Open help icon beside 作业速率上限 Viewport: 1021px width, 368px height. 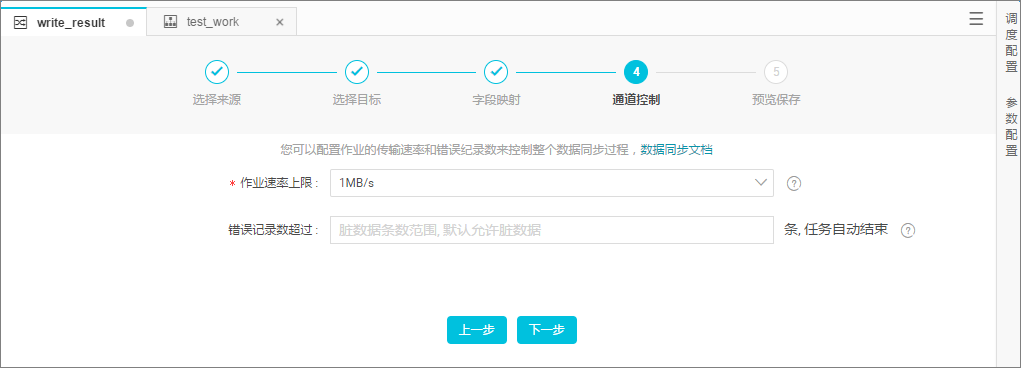click(793, 183)
